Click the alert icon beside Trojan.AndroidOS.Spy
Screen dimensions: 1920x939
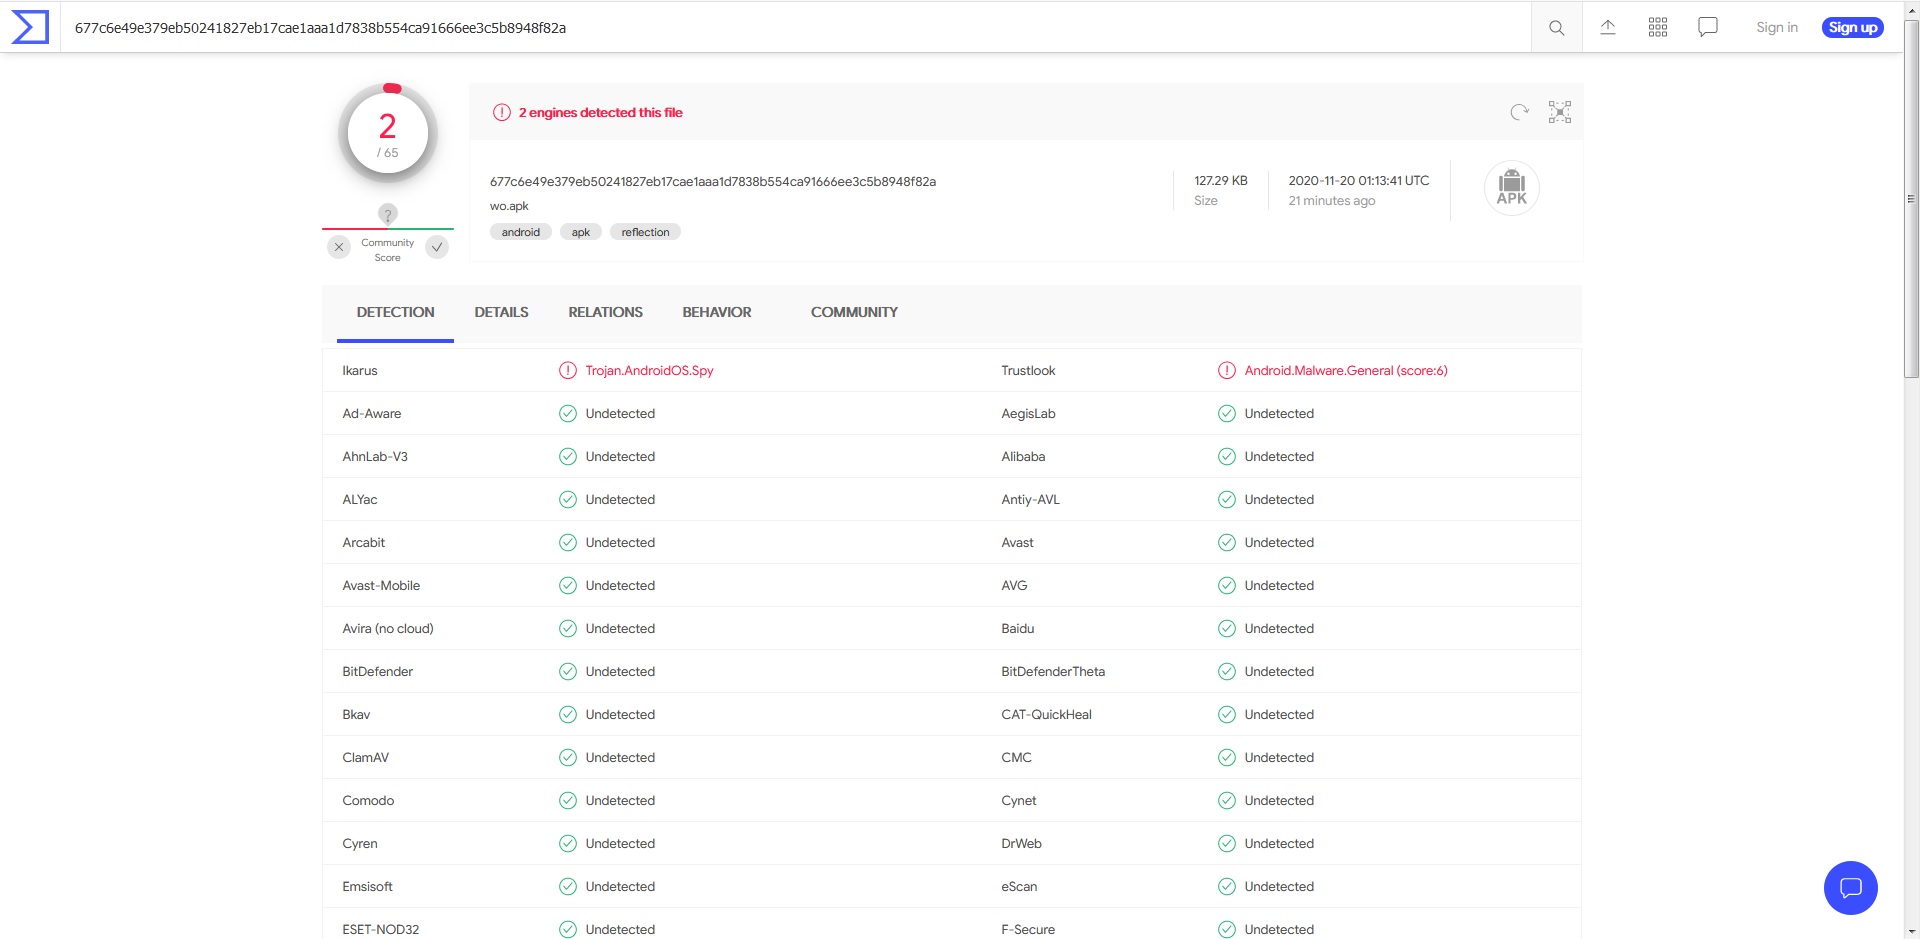(x=568, y=371)
